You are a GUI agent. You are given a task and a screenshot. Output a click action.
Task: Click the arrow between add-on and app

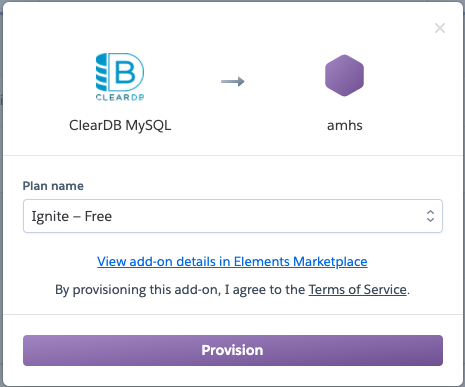pos(233,81)
